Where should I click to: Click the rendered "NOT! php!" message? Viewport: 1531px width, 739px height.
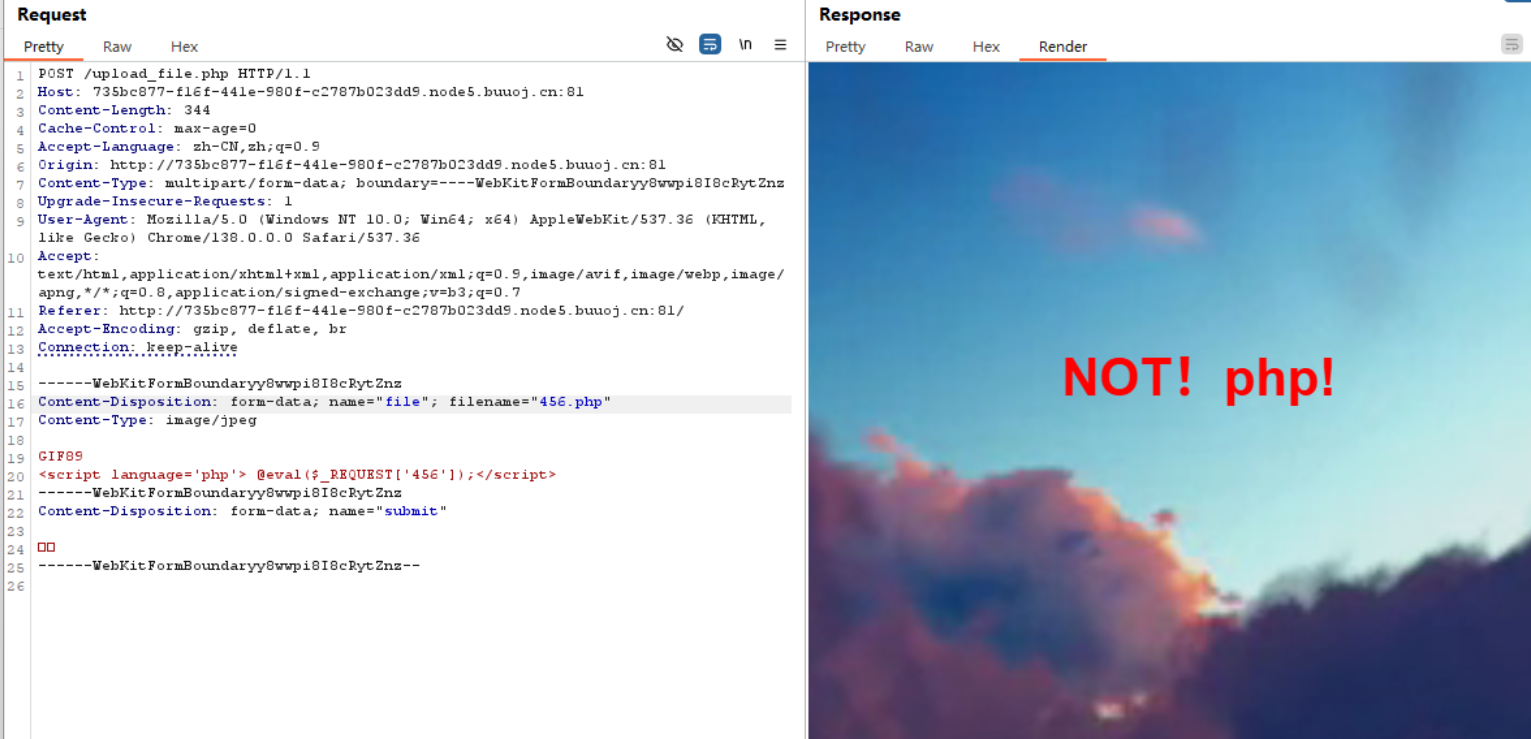click(1198, 378)
